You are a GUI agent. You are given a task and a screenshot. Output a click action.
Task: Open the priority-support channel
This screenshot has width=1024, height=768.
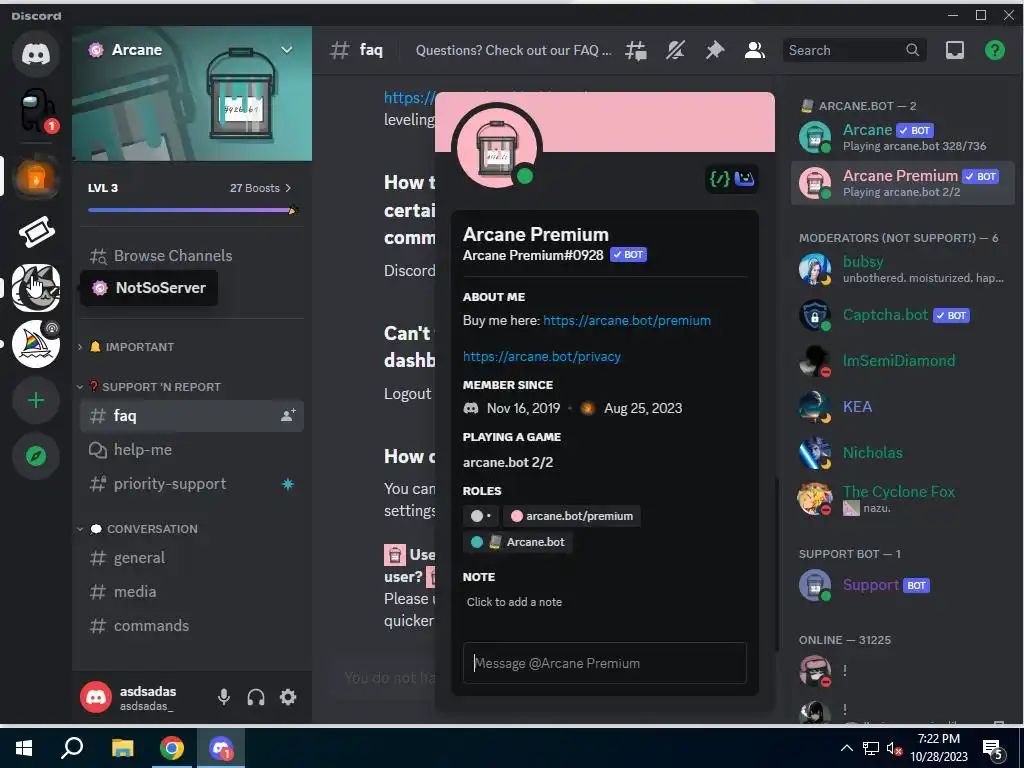191,484
